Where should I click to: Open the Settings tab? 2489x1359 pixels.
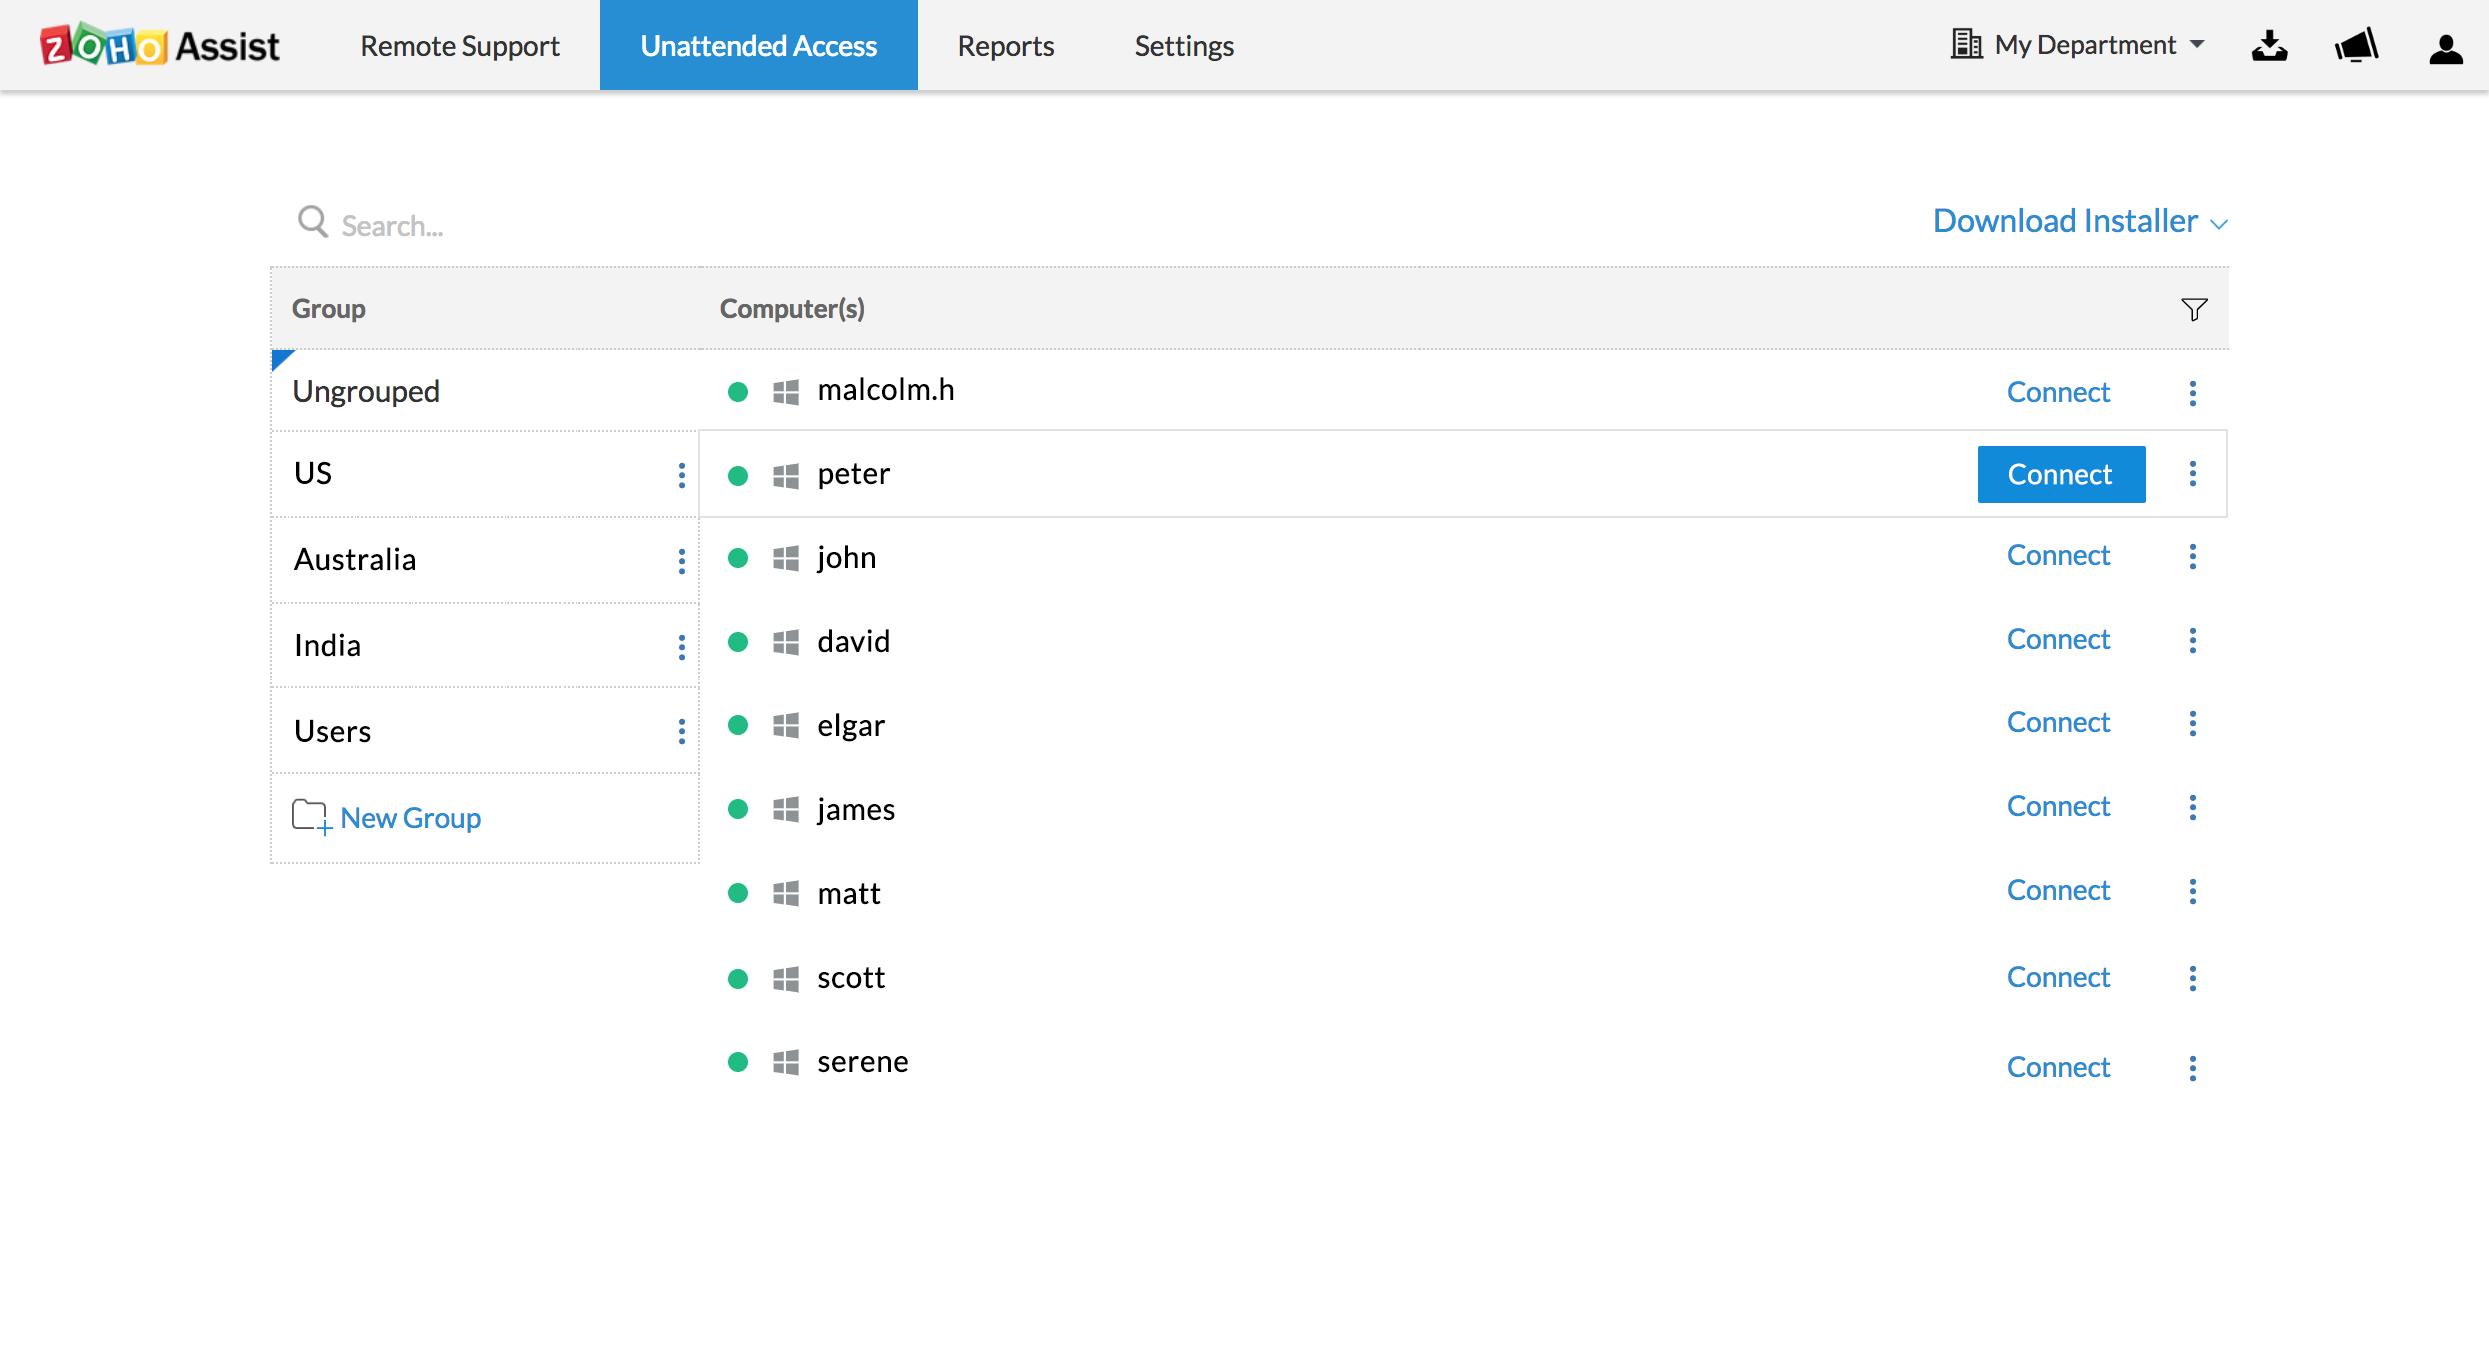tap(1184, 46)
